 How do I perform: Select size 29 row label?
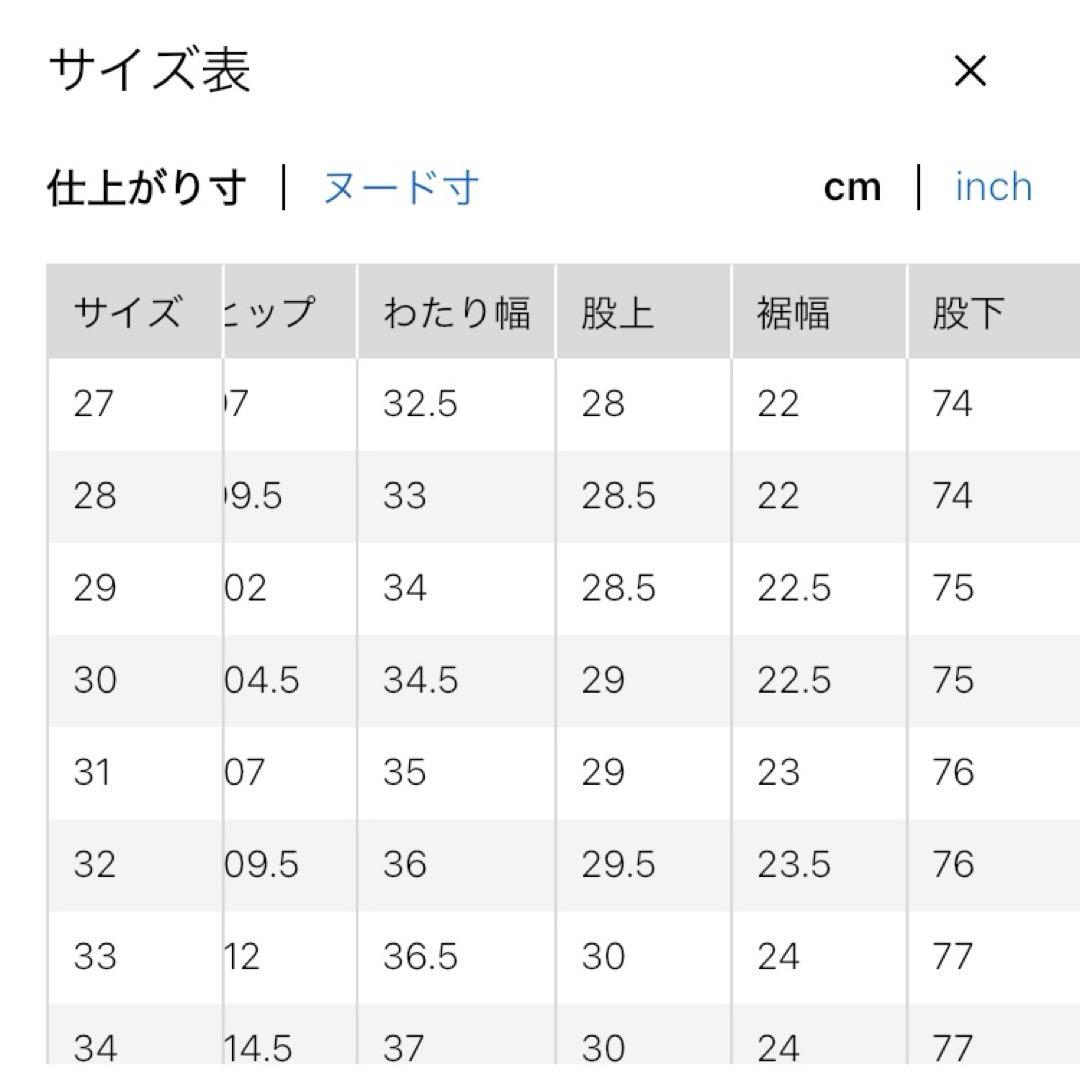94,588
